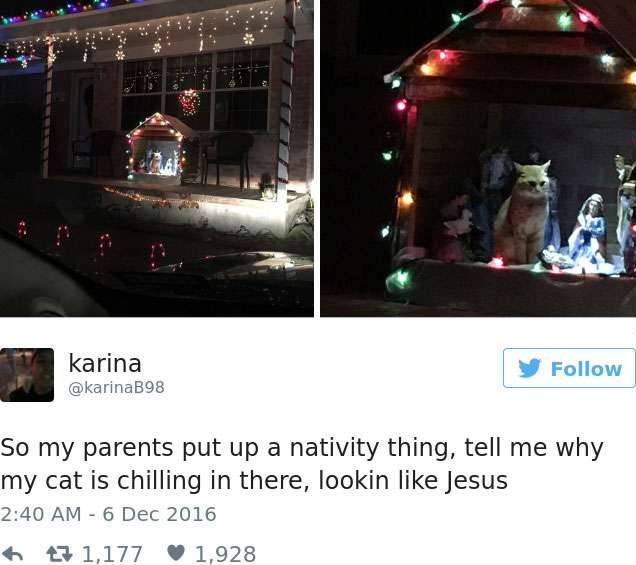The width and height of the screenshot is (636, 565).
Task: Open the right close-up nativity photo
Action: point(478,158)
